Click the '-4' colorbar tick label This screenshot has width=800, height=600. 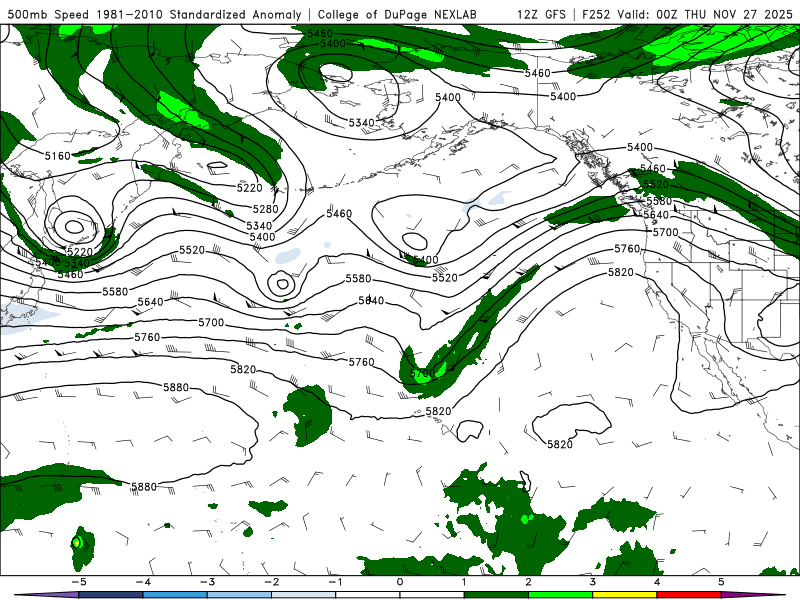pos(143,582)
